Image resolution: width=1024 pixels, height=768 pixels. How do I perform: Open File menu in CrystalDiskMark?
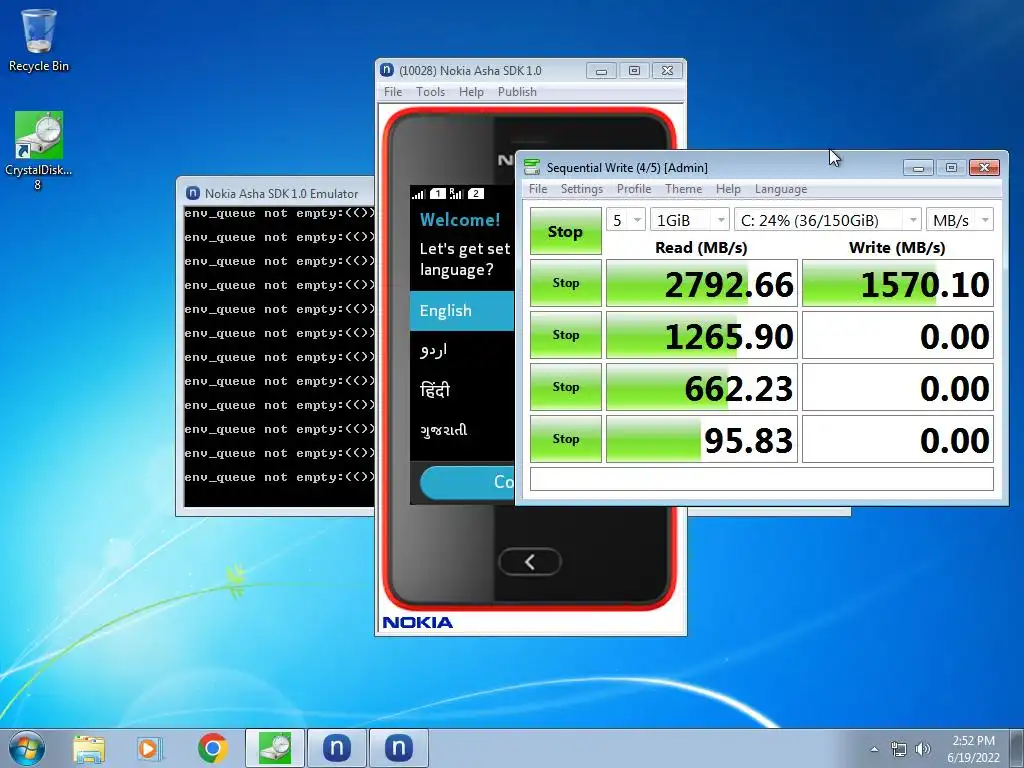(x=538, y=189)
